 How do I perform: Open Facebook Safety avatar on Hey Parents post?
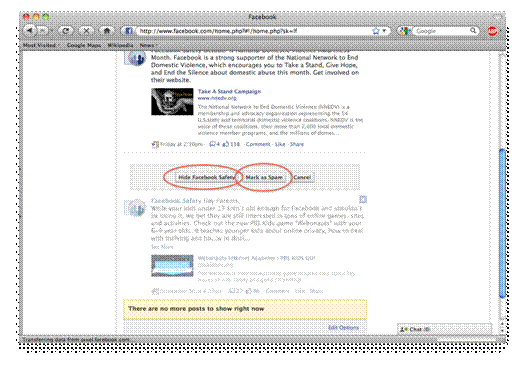[135, 208]
